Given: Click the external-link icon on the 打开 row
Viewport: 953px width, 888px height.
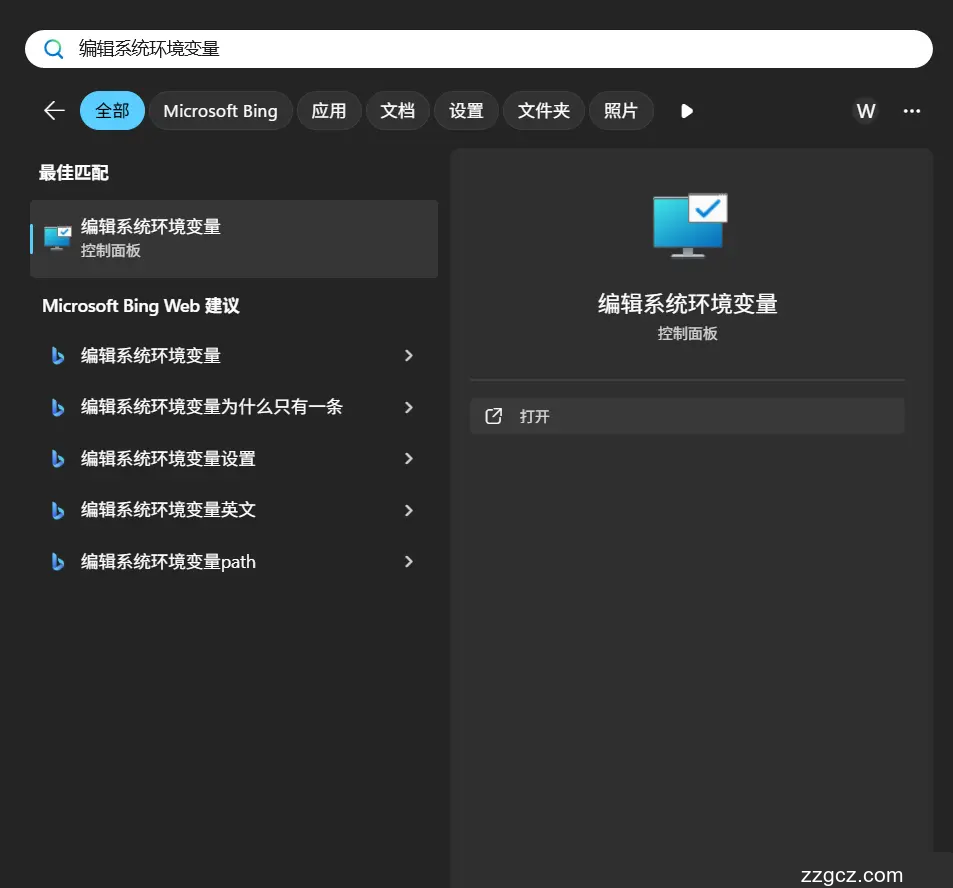Looking at the screenshot, I should [x=493, y=416].
